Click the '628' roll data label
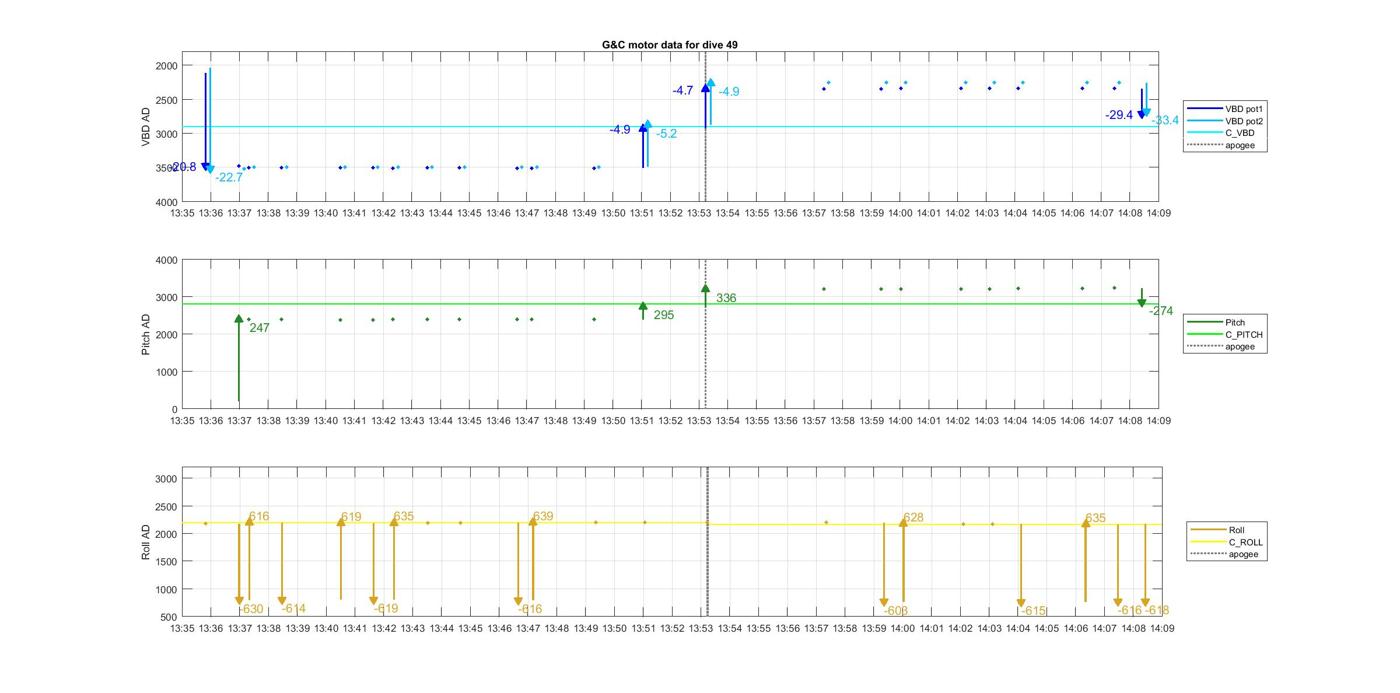This screenshot has height=693, width=1400. coord(913,518)
